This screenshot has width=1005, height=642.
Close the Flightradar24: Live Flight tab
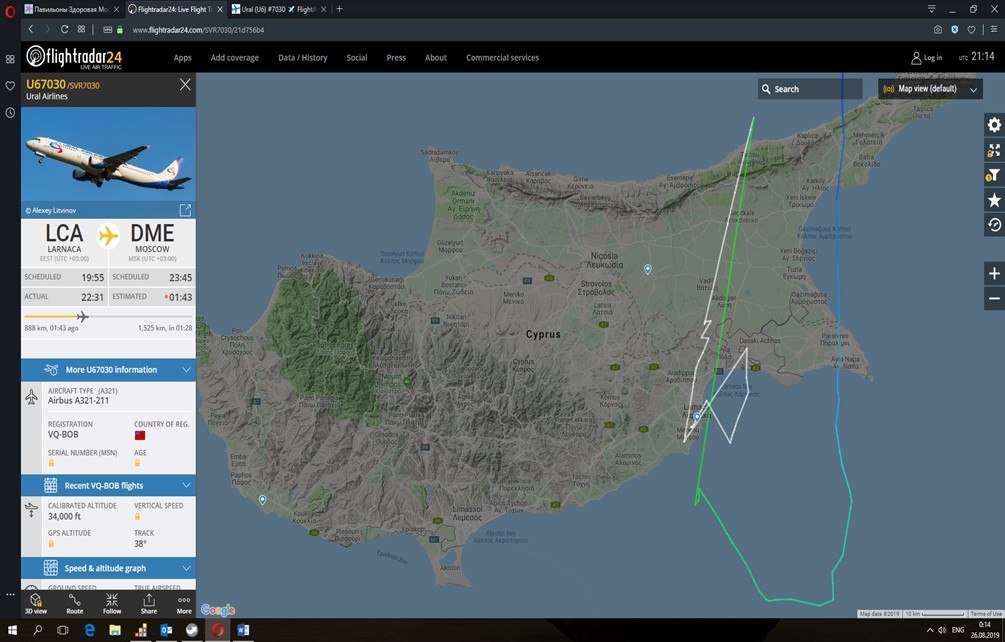coord(220,9)
